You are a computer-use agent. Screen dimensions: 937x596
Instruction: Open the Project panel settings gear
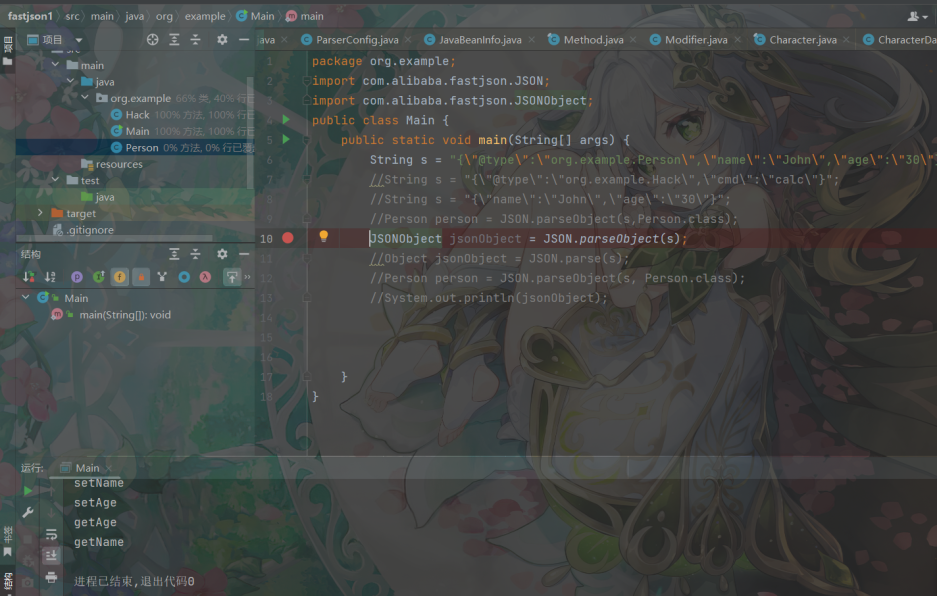tap(222, 39)
